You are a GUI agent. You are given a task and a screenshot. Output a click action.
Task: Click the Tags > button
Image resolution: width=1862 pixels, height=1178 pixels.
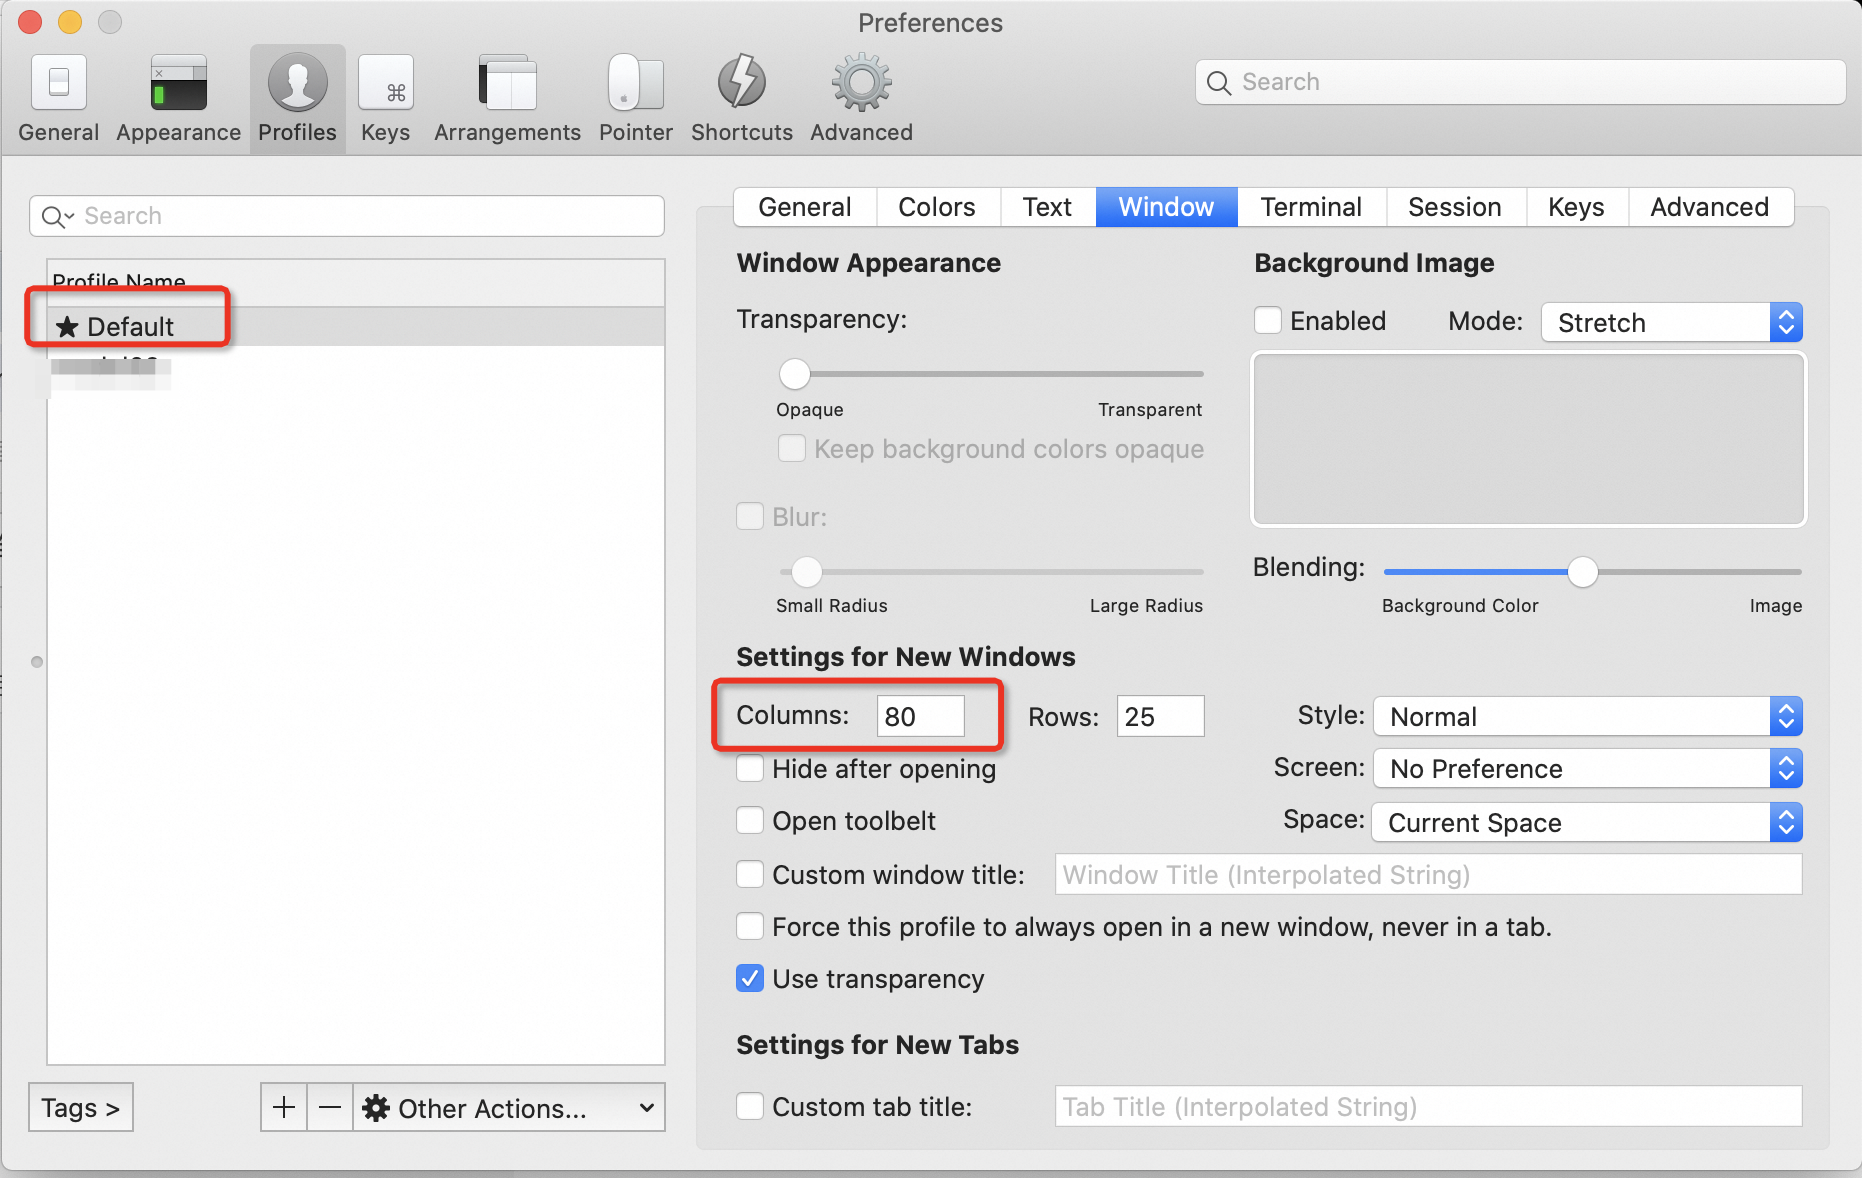(x=81, y=1107)
